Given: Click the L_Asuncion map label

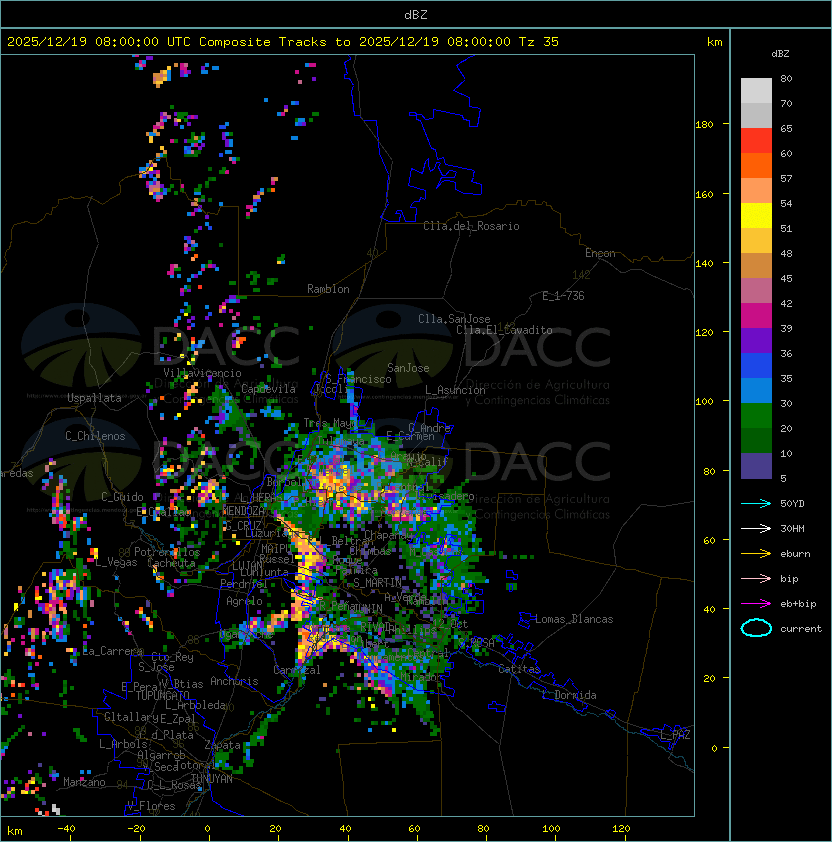Looking at the screenshot, I should 455,390.
